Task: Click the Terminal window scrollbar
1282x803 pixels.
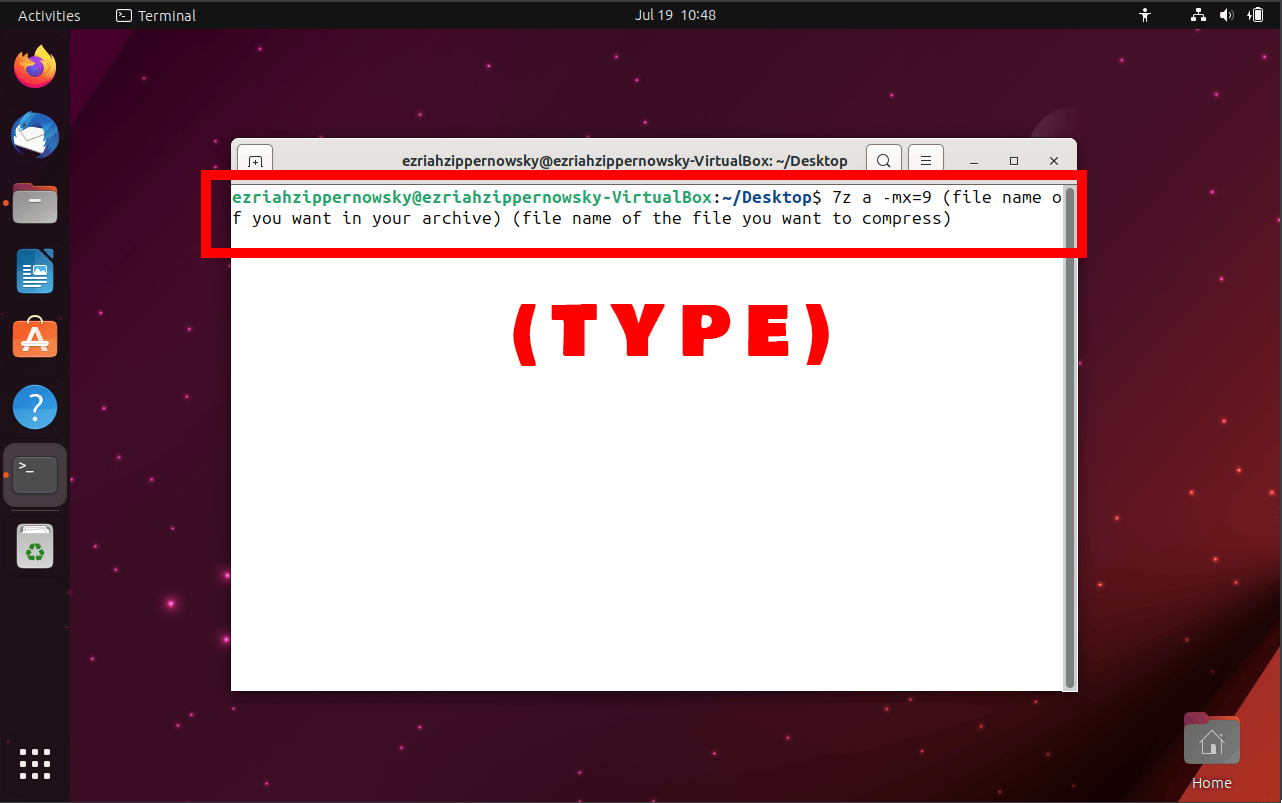Action: [x=1071, y=400]
